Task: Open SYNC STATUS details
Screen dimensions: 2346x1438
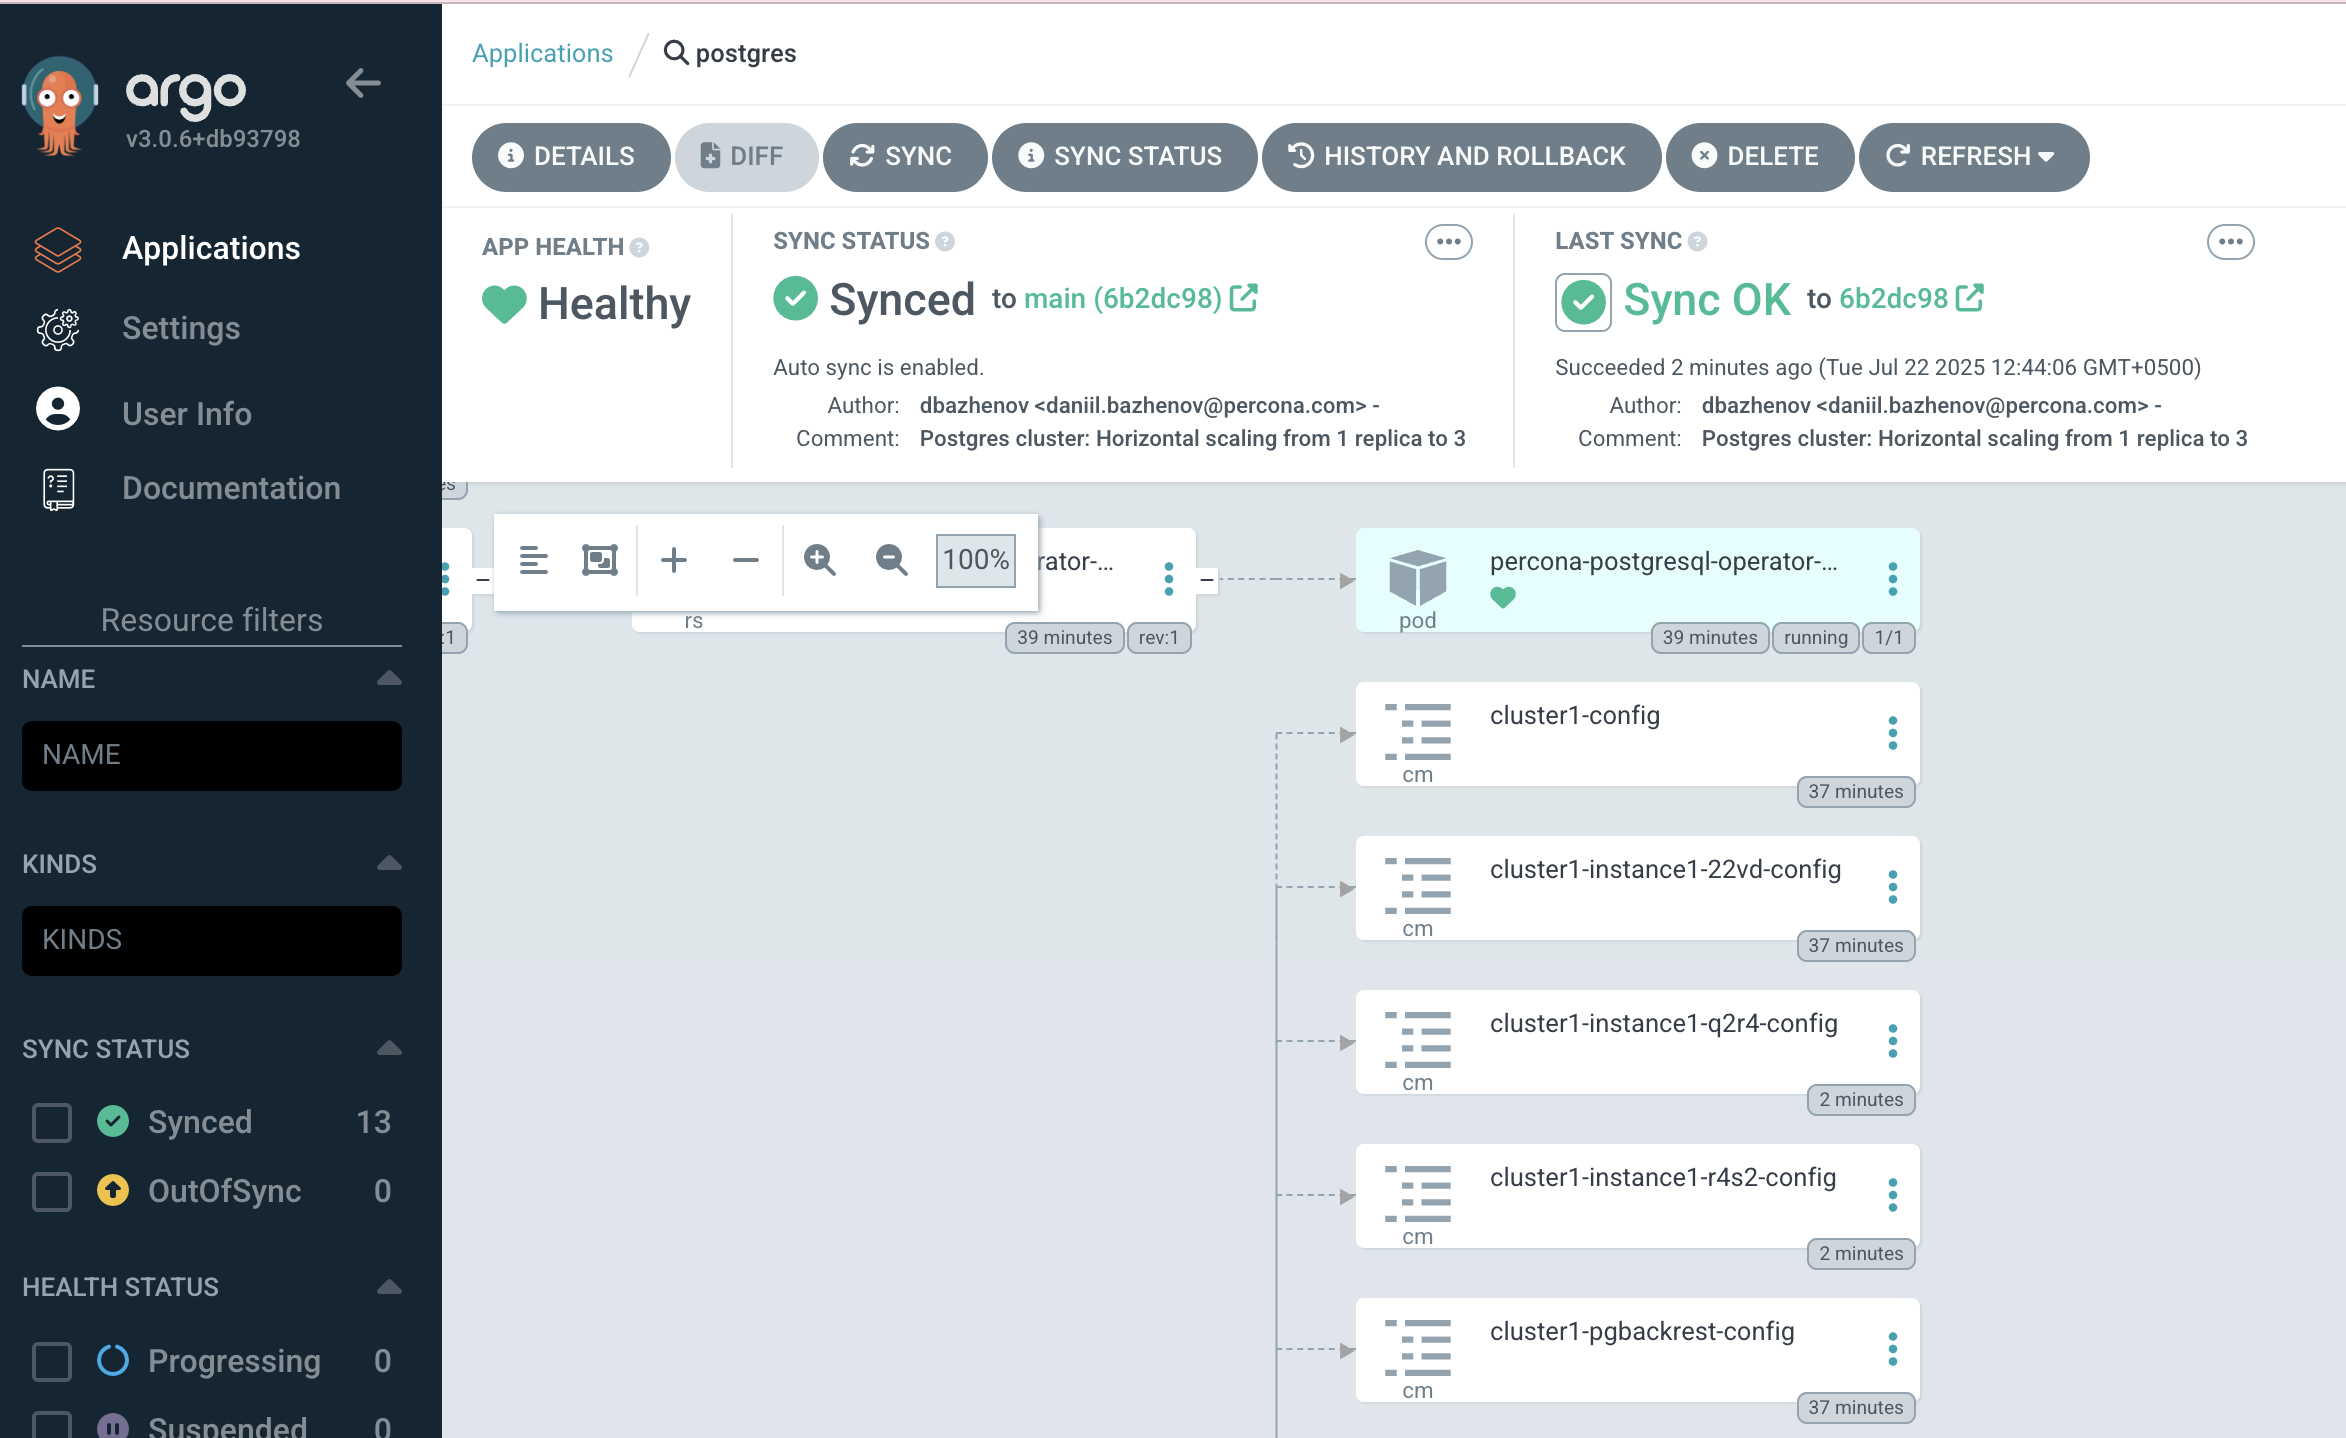Action: (1124, 156)
